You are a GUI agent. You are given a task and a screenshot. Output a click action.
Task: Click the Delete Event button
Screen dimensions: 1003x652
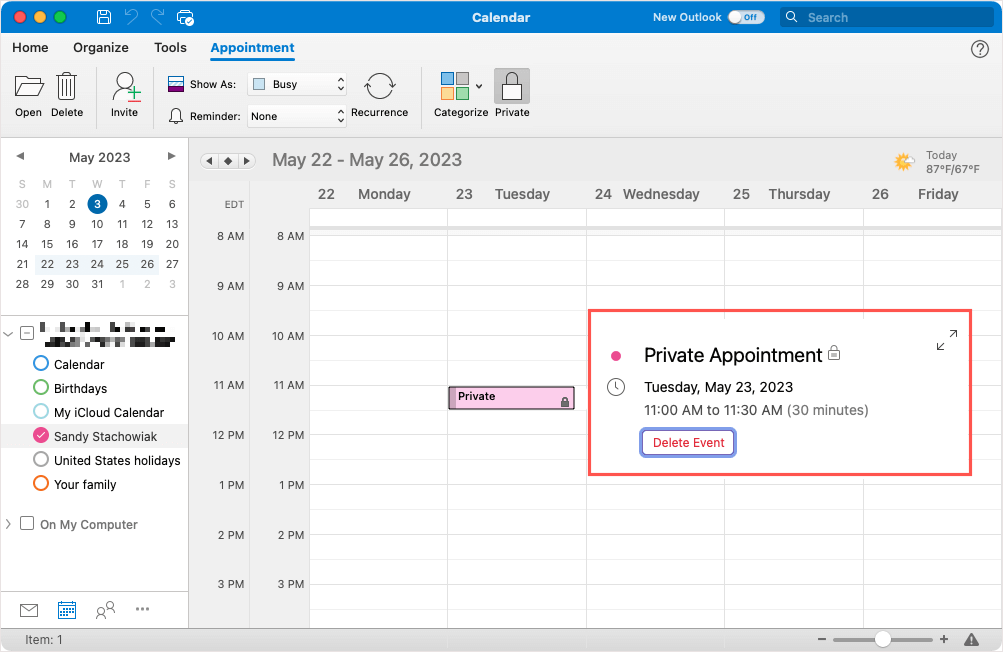(688, 443)
